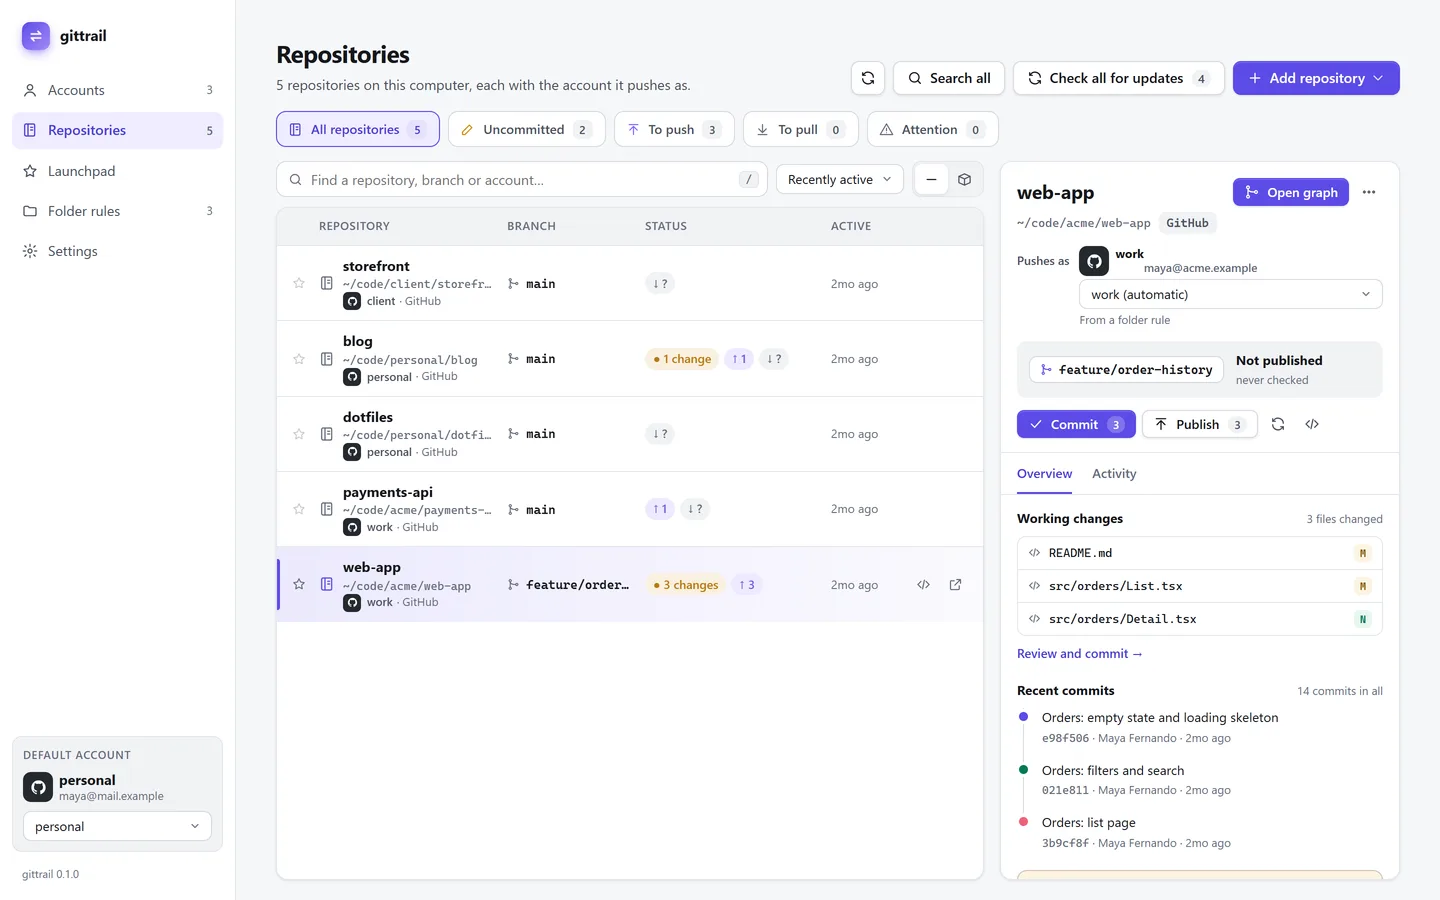Screen dimensions: 1440x900
Task: Switch to compact density view icon
Action: (931, 180)
